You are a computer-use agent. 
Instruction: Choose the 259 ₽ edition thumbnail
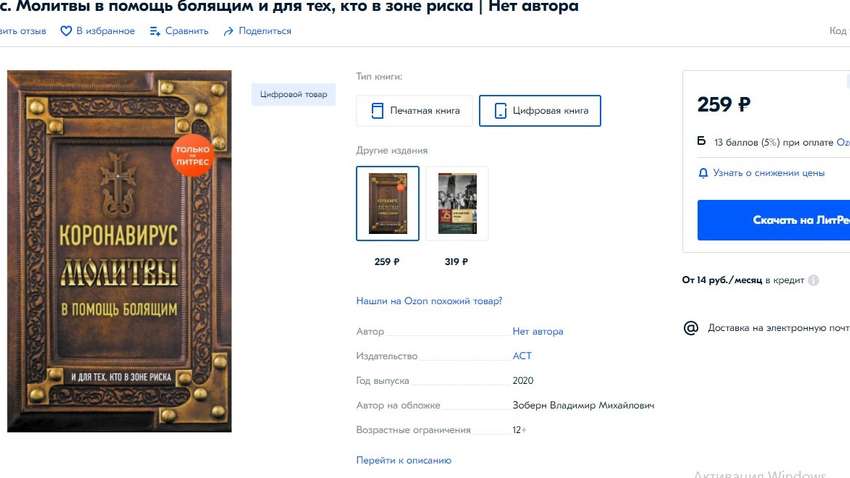pyautogui.click(x=388, y=203)
